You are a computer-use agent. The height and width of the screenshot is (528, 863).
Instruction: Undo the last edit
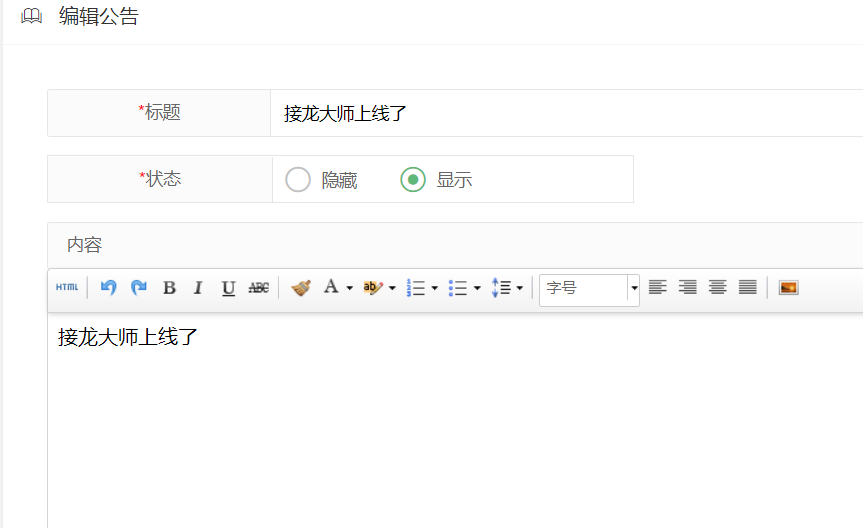click(108, 287)
